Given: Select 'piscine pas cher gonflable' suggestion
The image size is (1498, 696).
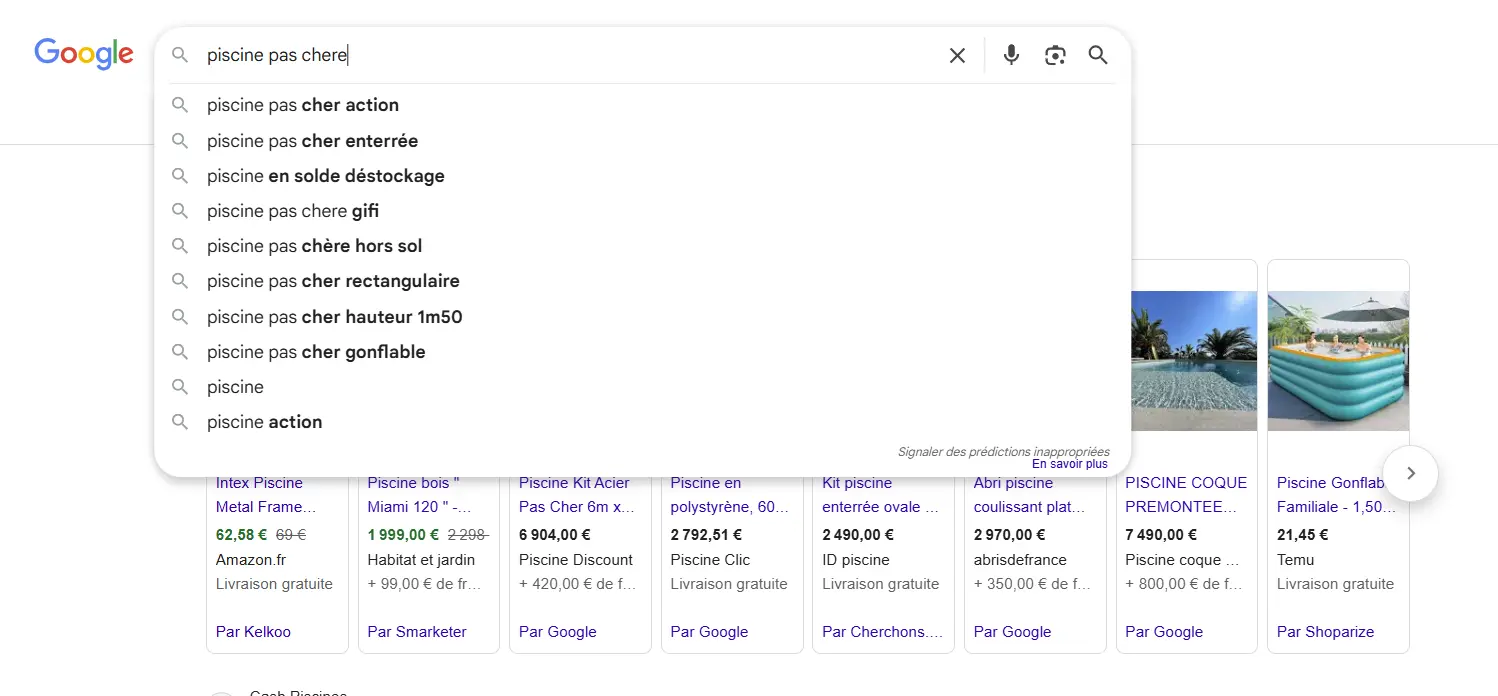Looking at the screenshot, I should click(316, 352).
